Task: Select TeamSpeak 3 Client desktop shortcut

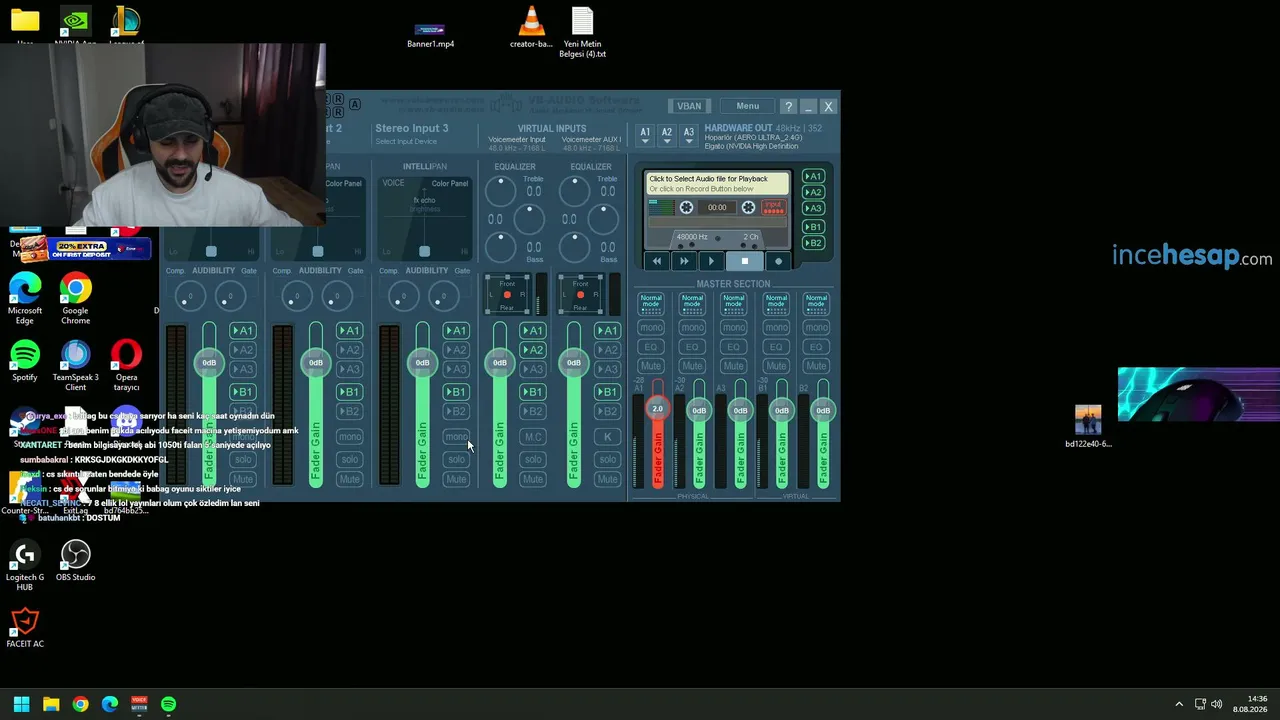Action: [75, 365]
